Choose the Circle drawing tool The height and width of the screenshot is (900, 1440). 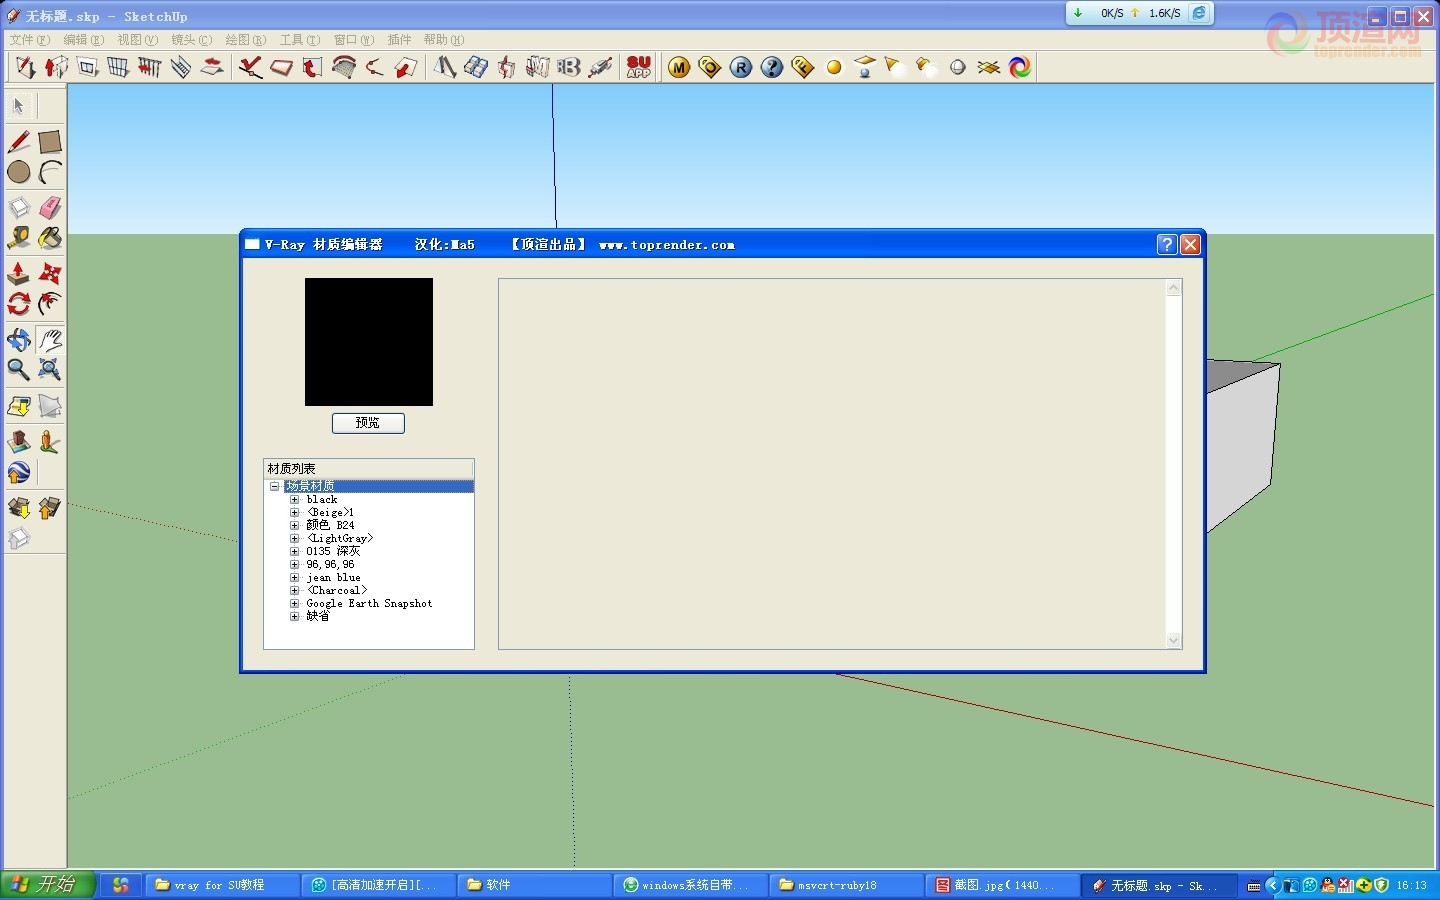pos(19,172)
